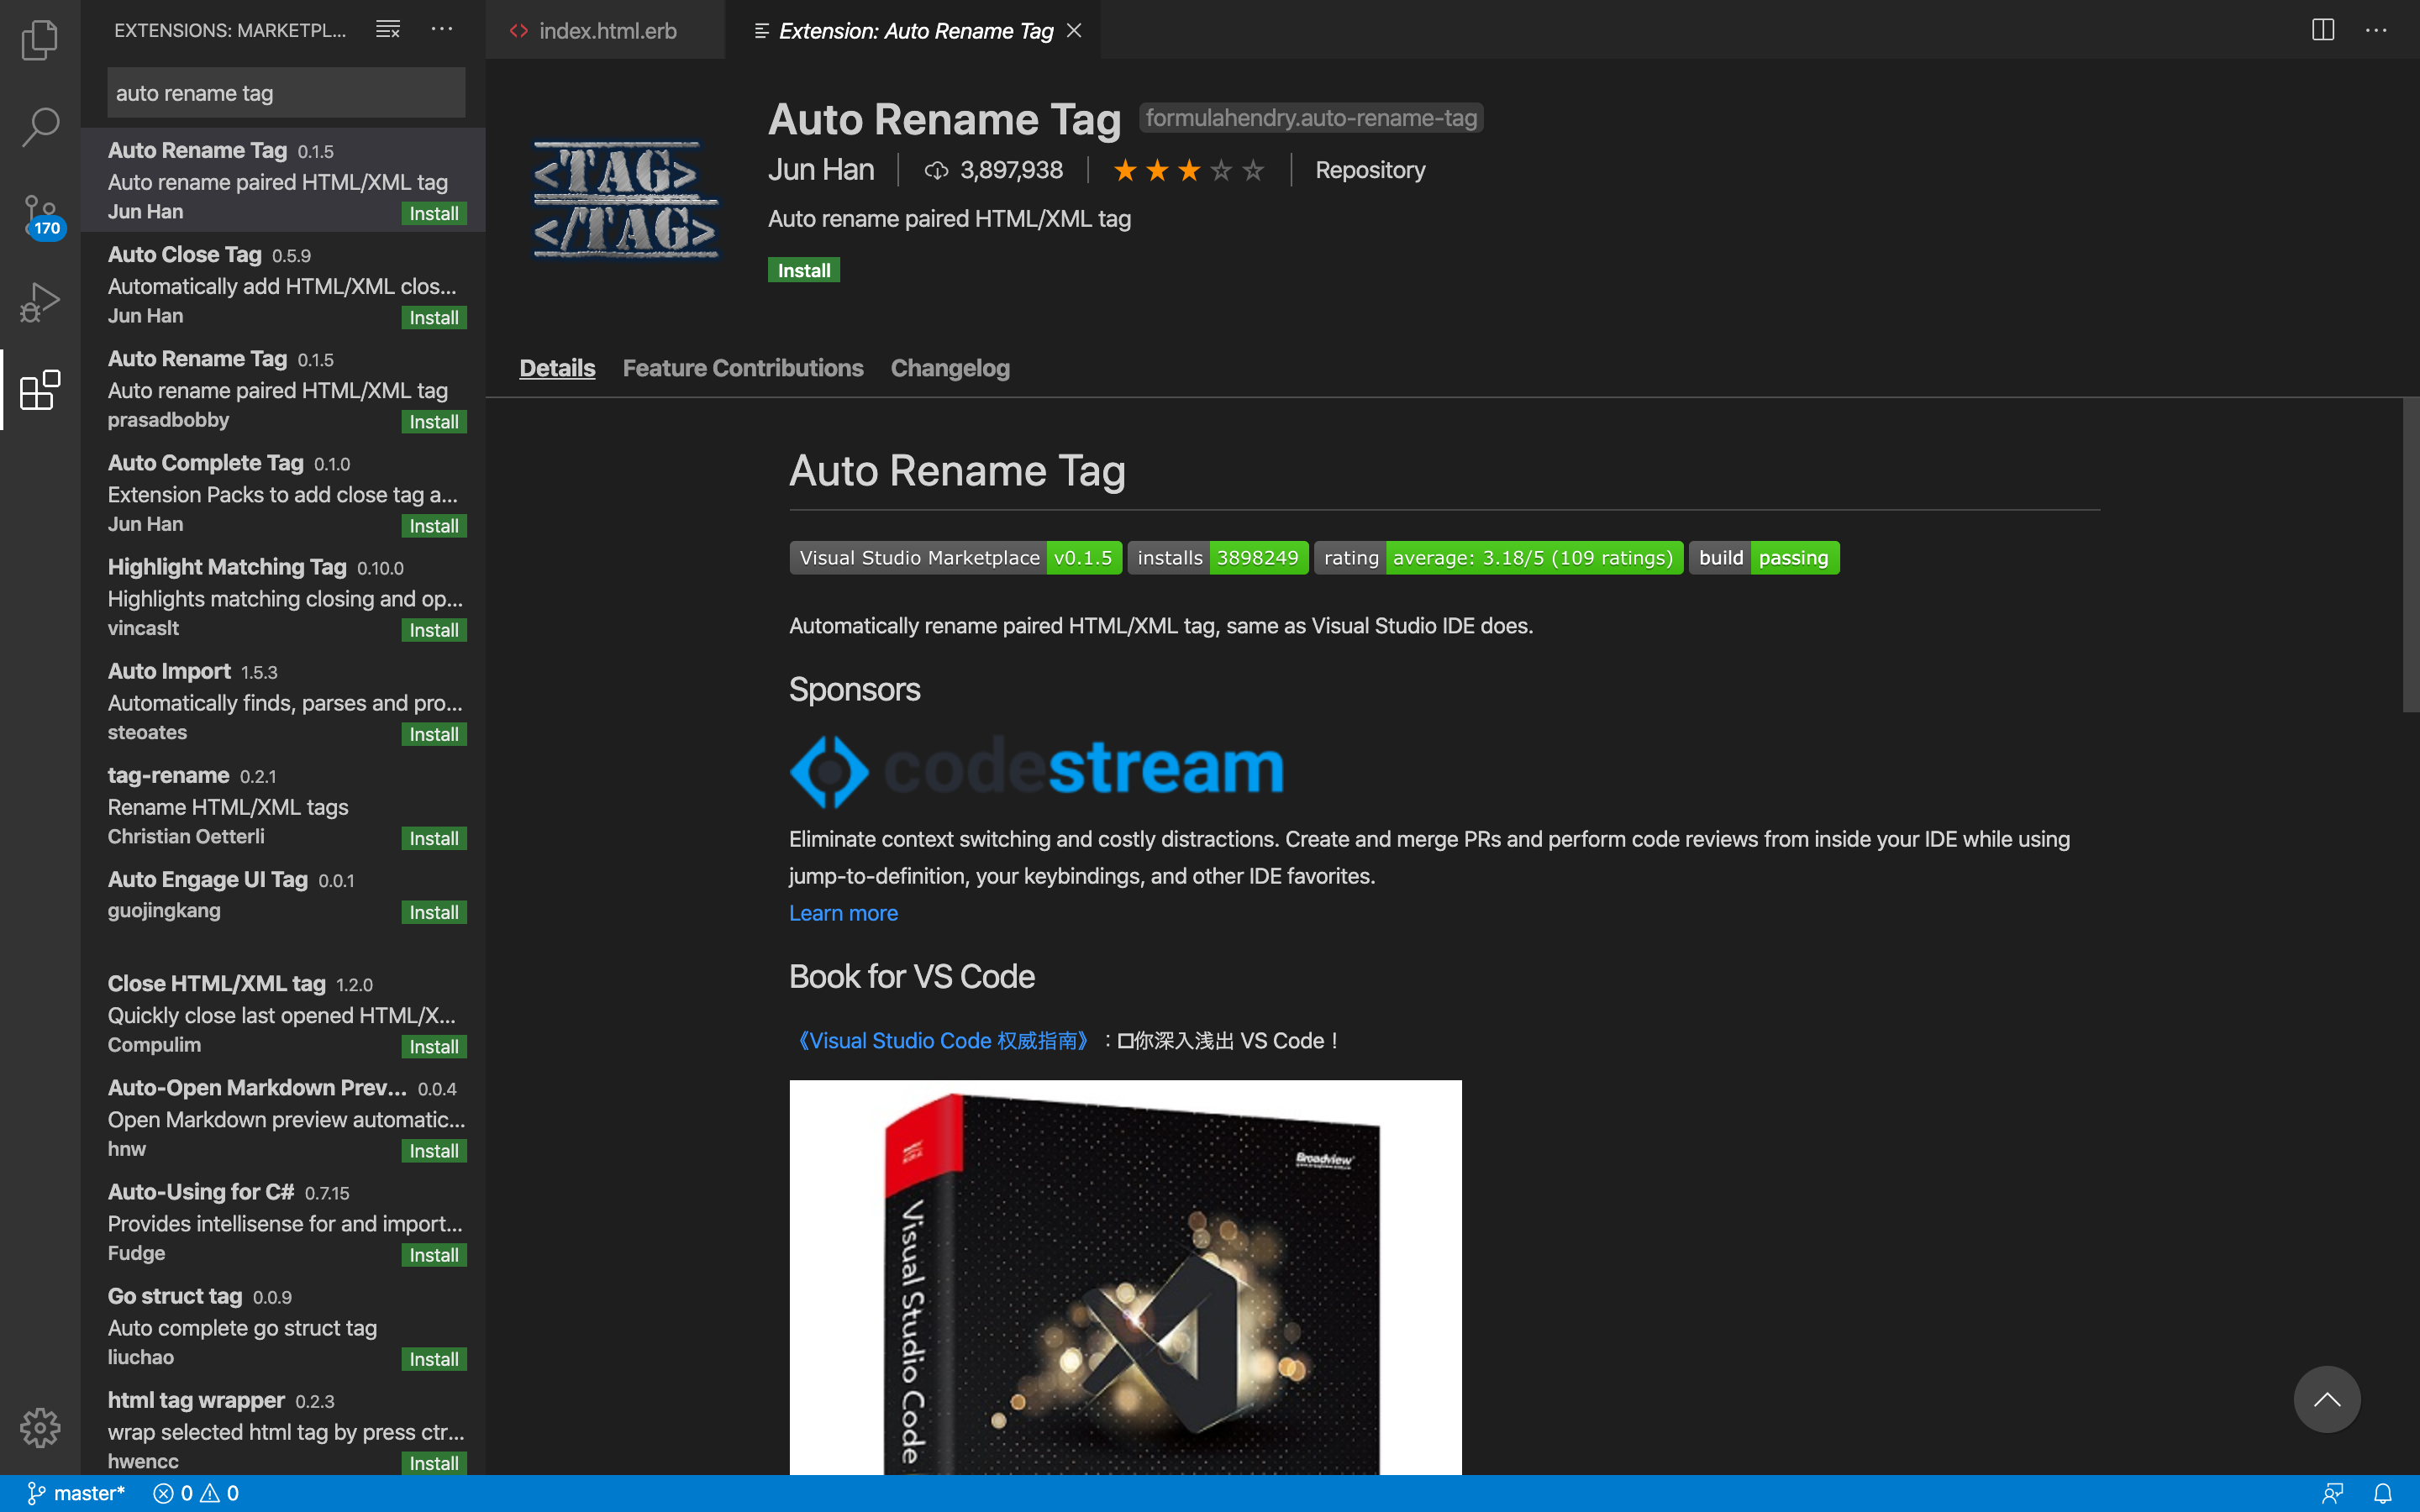Viewport: 2420px width, 1512px height.
Task: Open the Search view in activity bar
Action: point(40,127)
